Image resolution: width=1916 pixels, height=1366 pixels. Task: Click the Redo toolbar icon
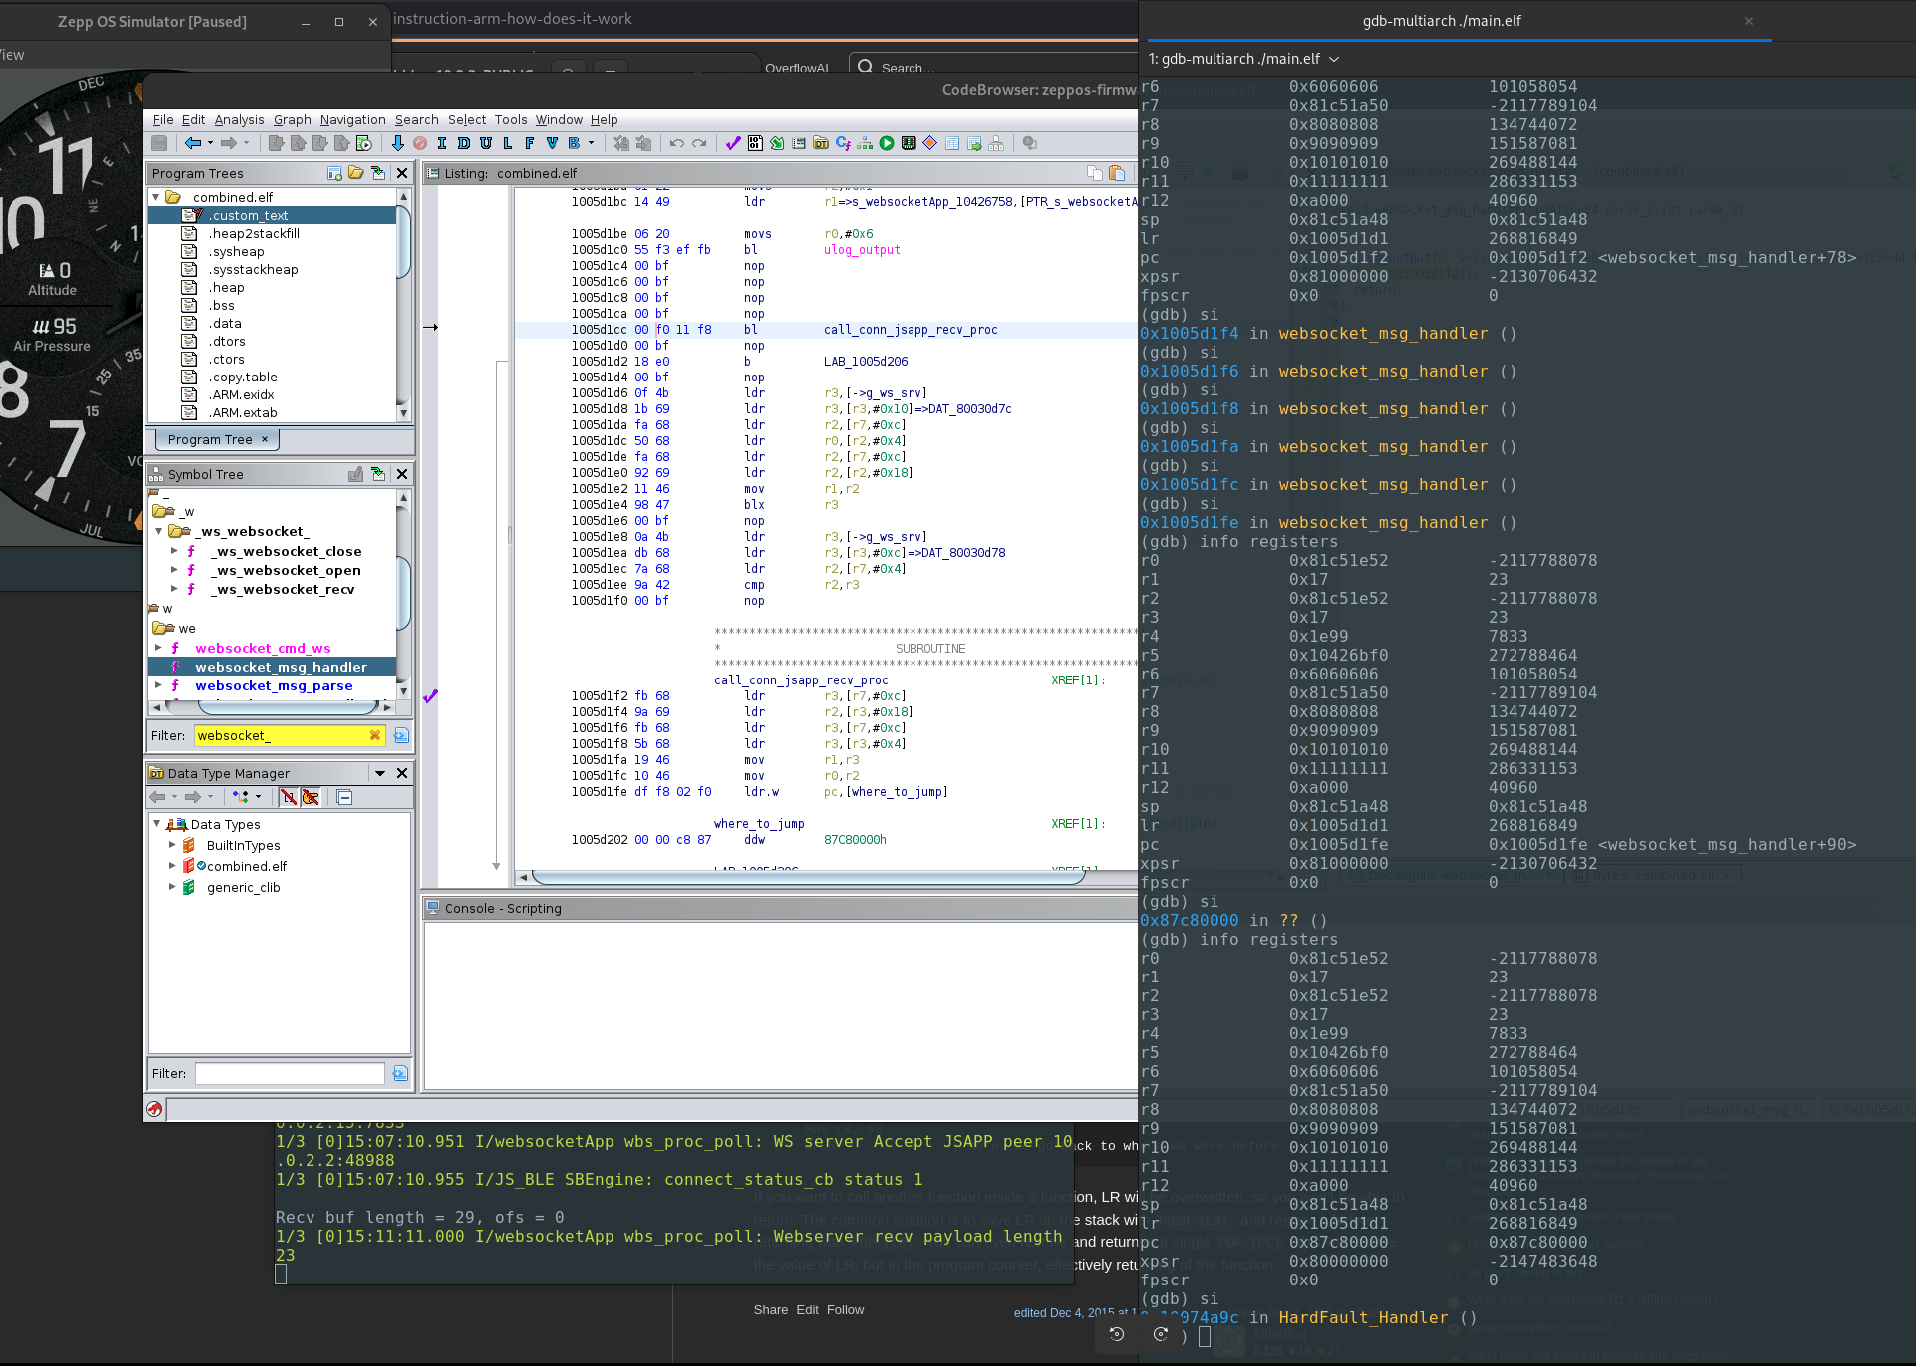699,143
